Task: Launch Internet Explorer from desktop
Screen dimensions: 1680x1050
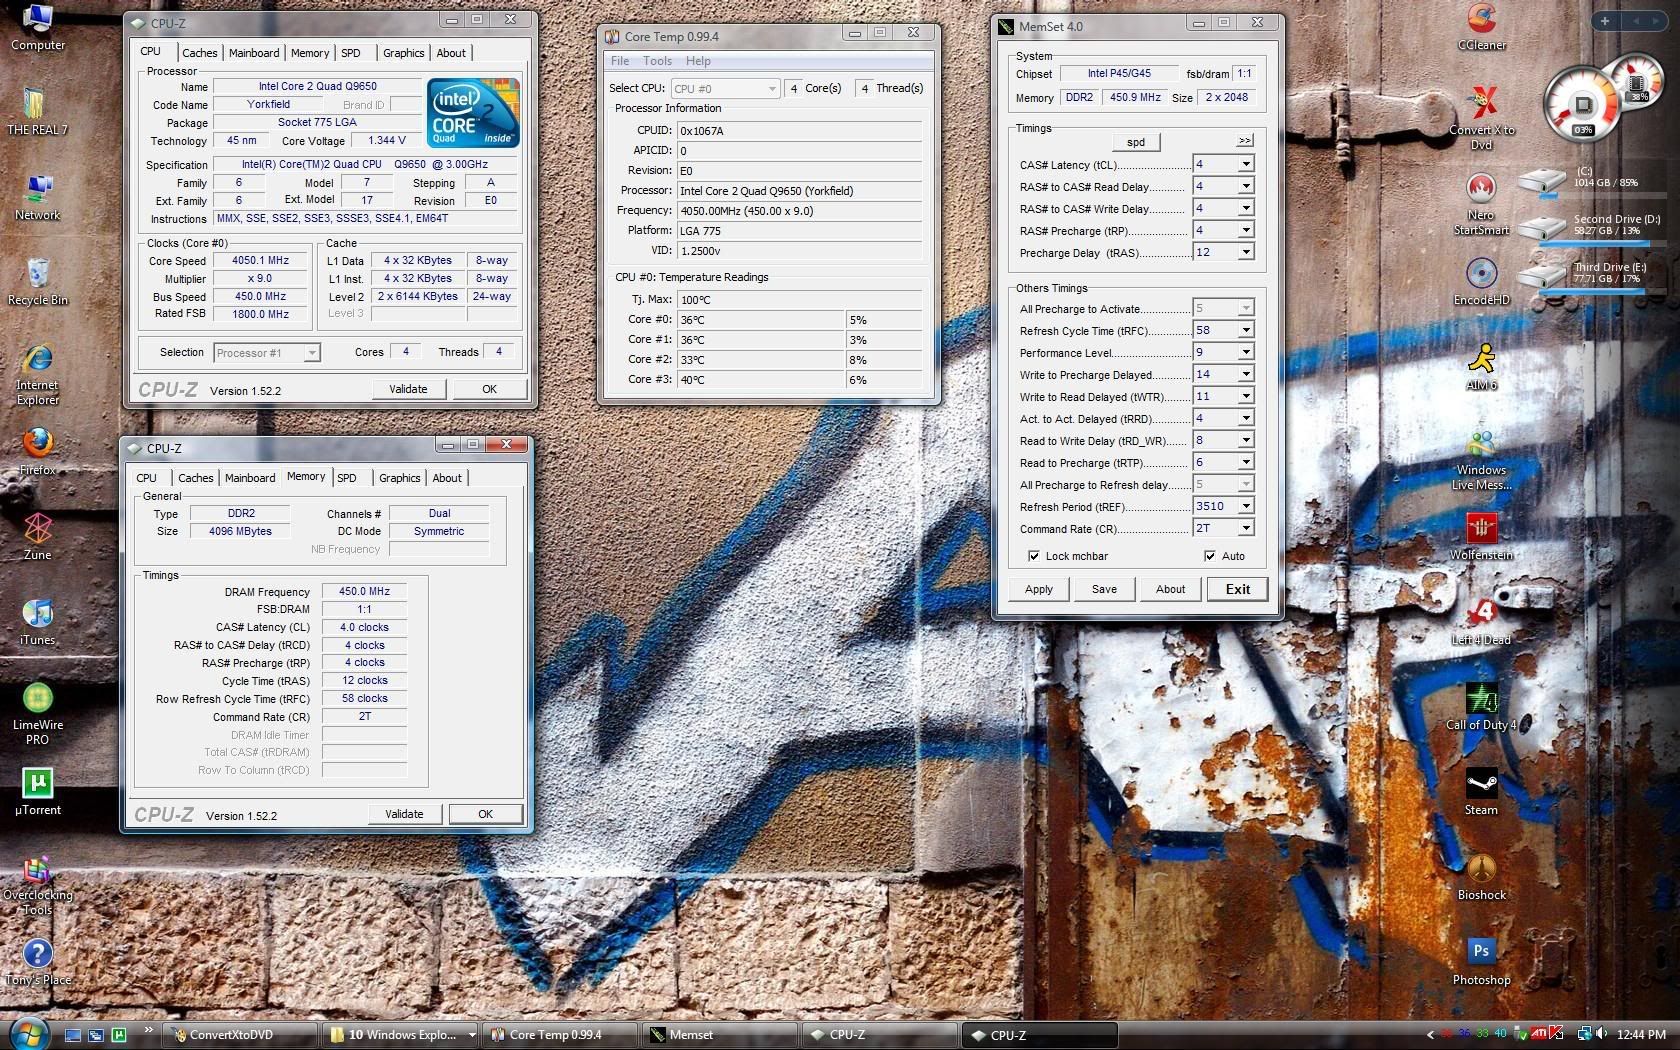Action: click(37, 374)
